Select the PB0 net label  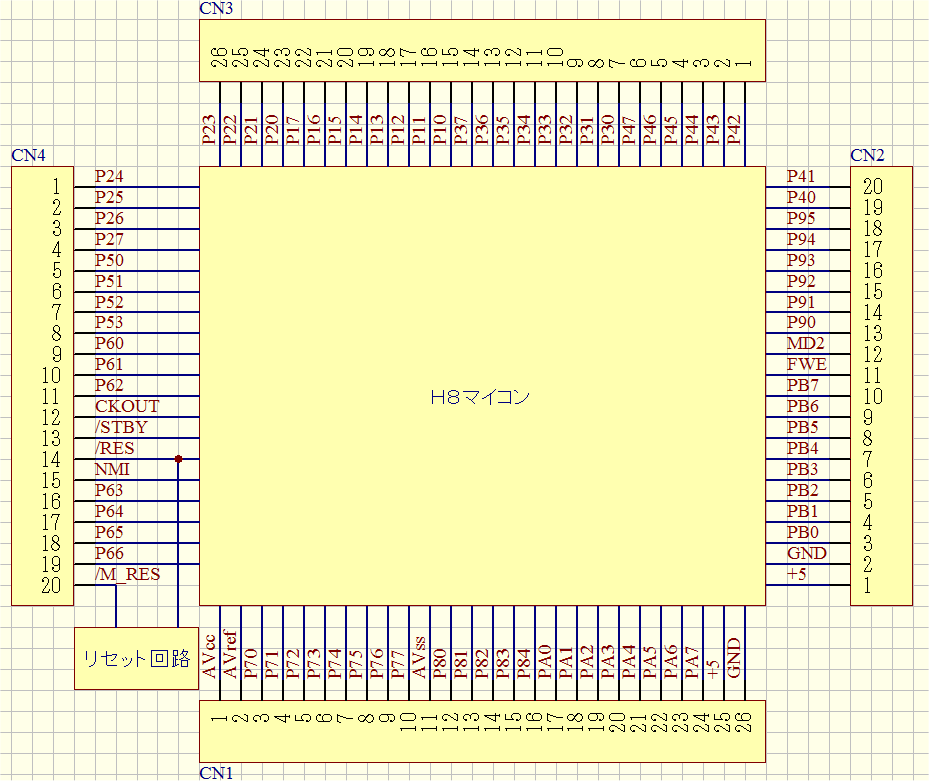[x=802, y=532]
